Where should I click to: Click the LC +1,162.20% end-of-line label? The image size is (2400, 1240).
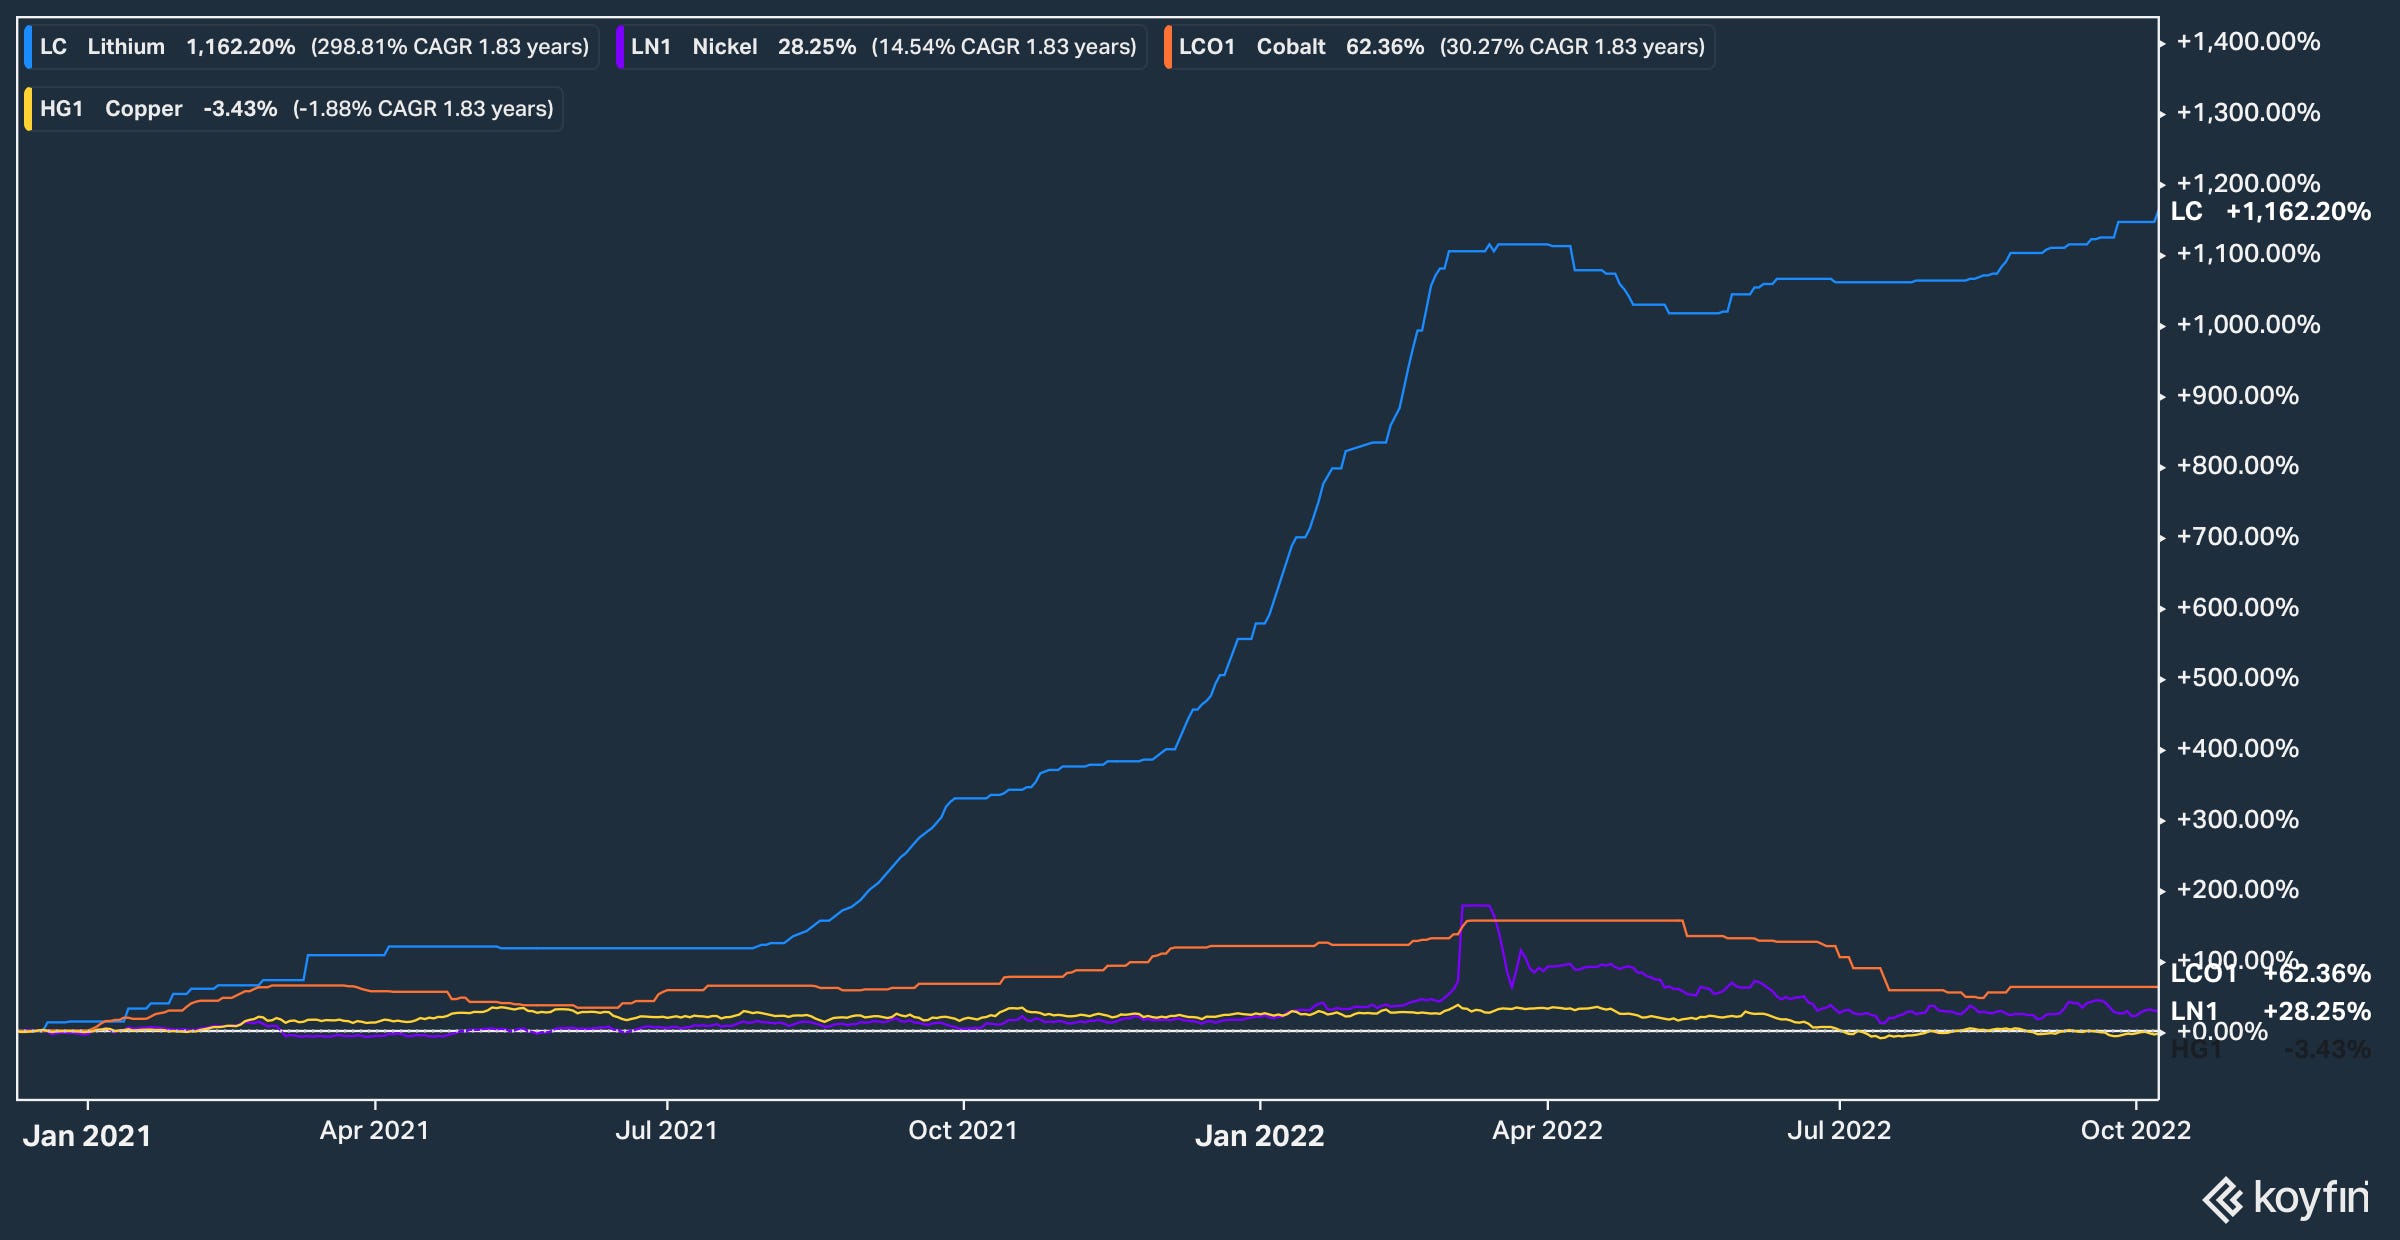(2271, 212)
